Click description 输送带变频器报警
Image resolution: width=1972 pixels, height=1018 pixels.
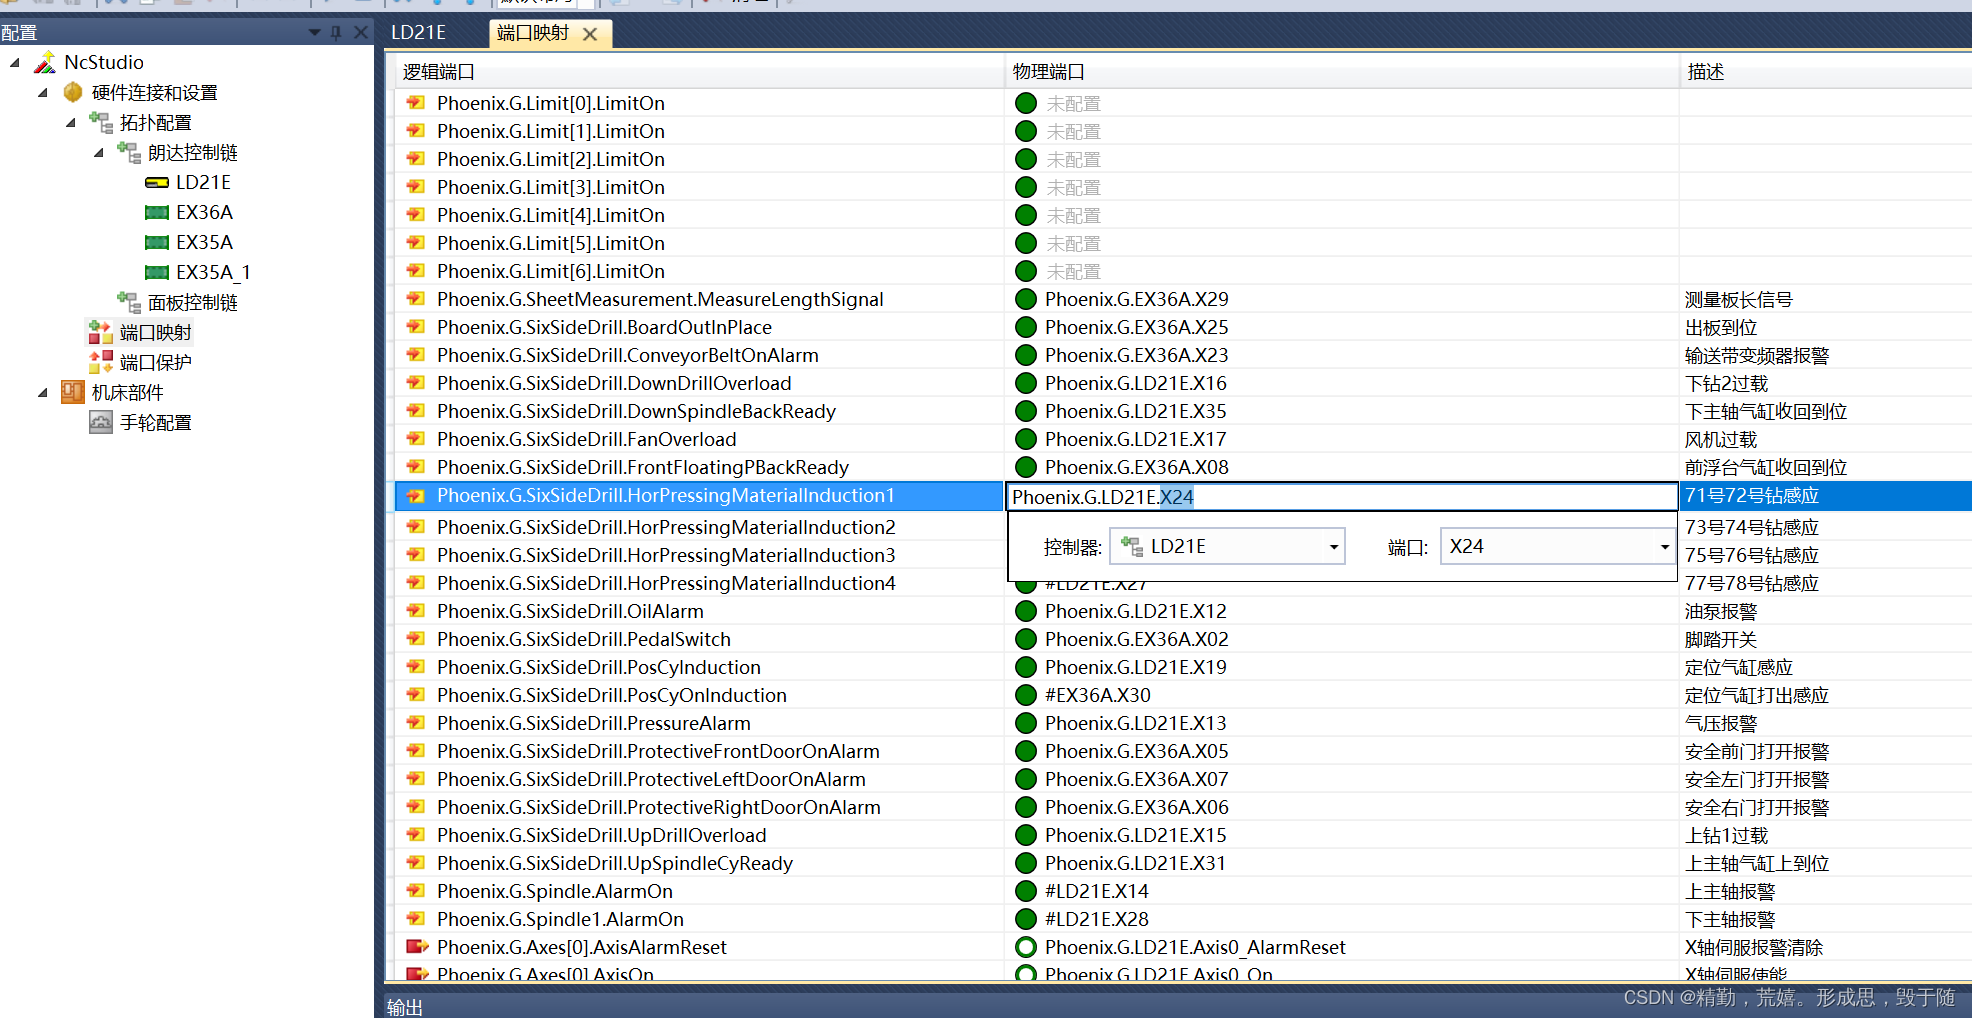click(1756, 355)
